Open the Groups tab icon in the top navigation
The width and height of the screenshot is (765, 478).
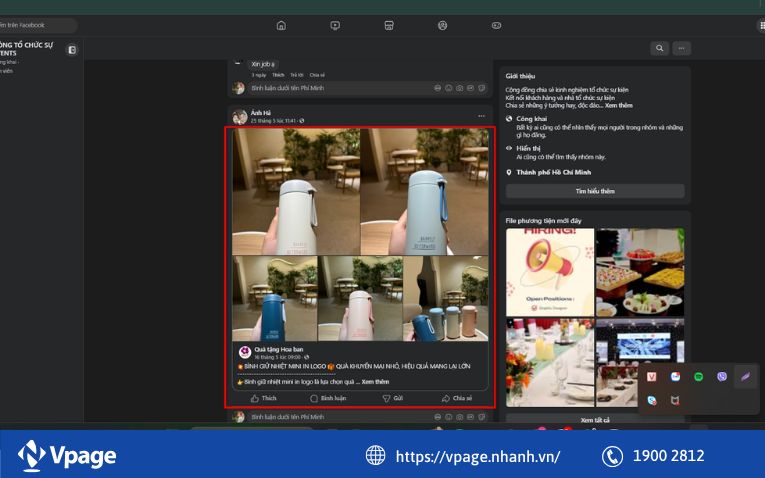443,25
